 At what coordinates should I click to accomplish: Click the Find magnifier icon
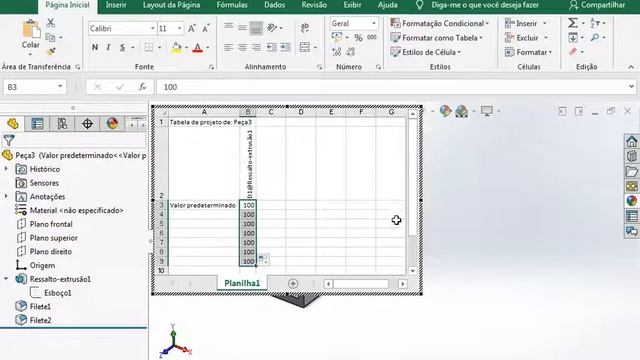pyautogui.click(x=595, y=38)
